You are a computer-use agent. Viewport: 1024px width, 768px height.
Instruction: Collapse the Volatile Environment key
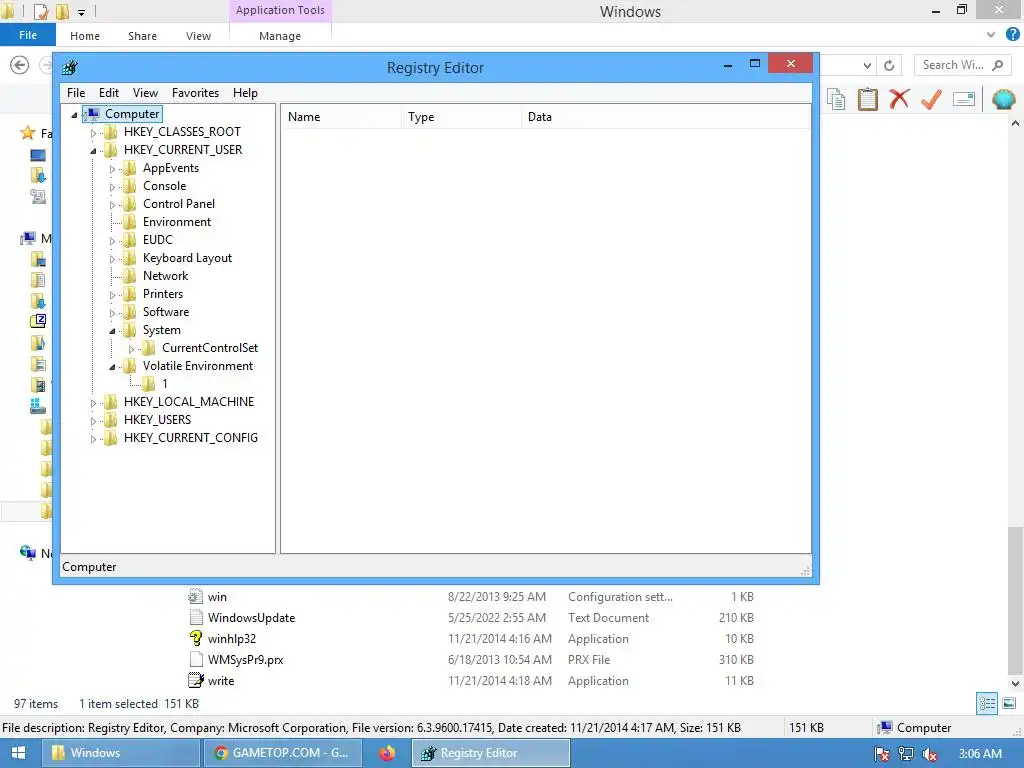(112, 367)
